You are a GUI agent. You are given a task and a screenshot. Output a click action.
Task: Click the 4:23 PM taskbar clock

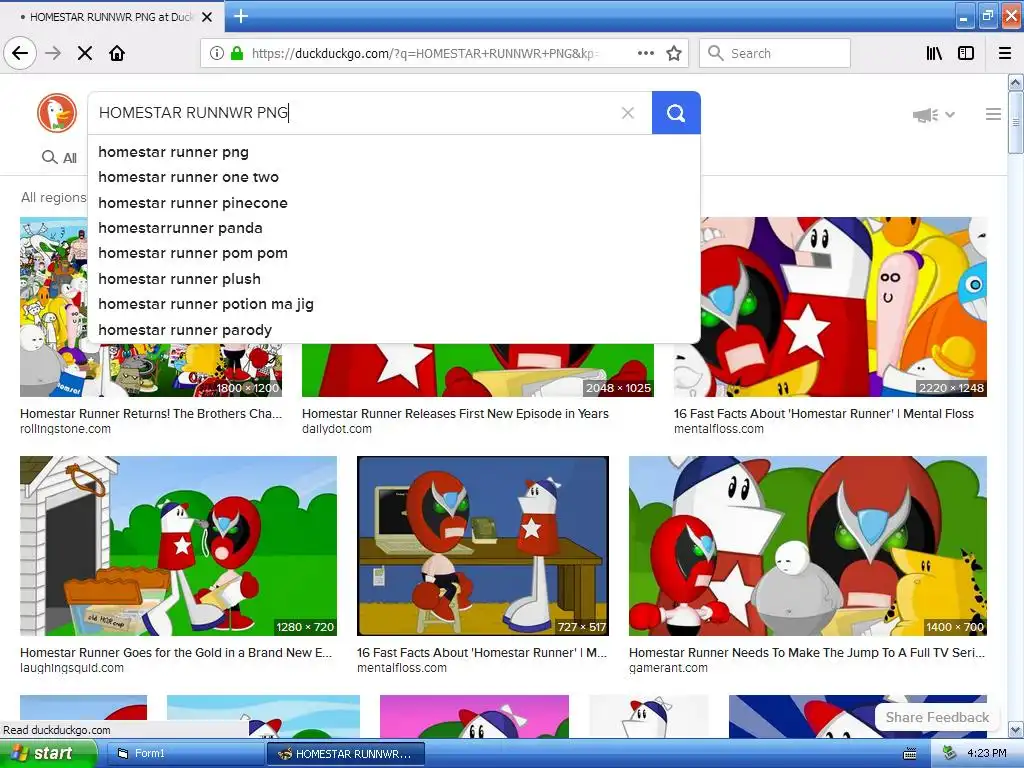[987, 754]
